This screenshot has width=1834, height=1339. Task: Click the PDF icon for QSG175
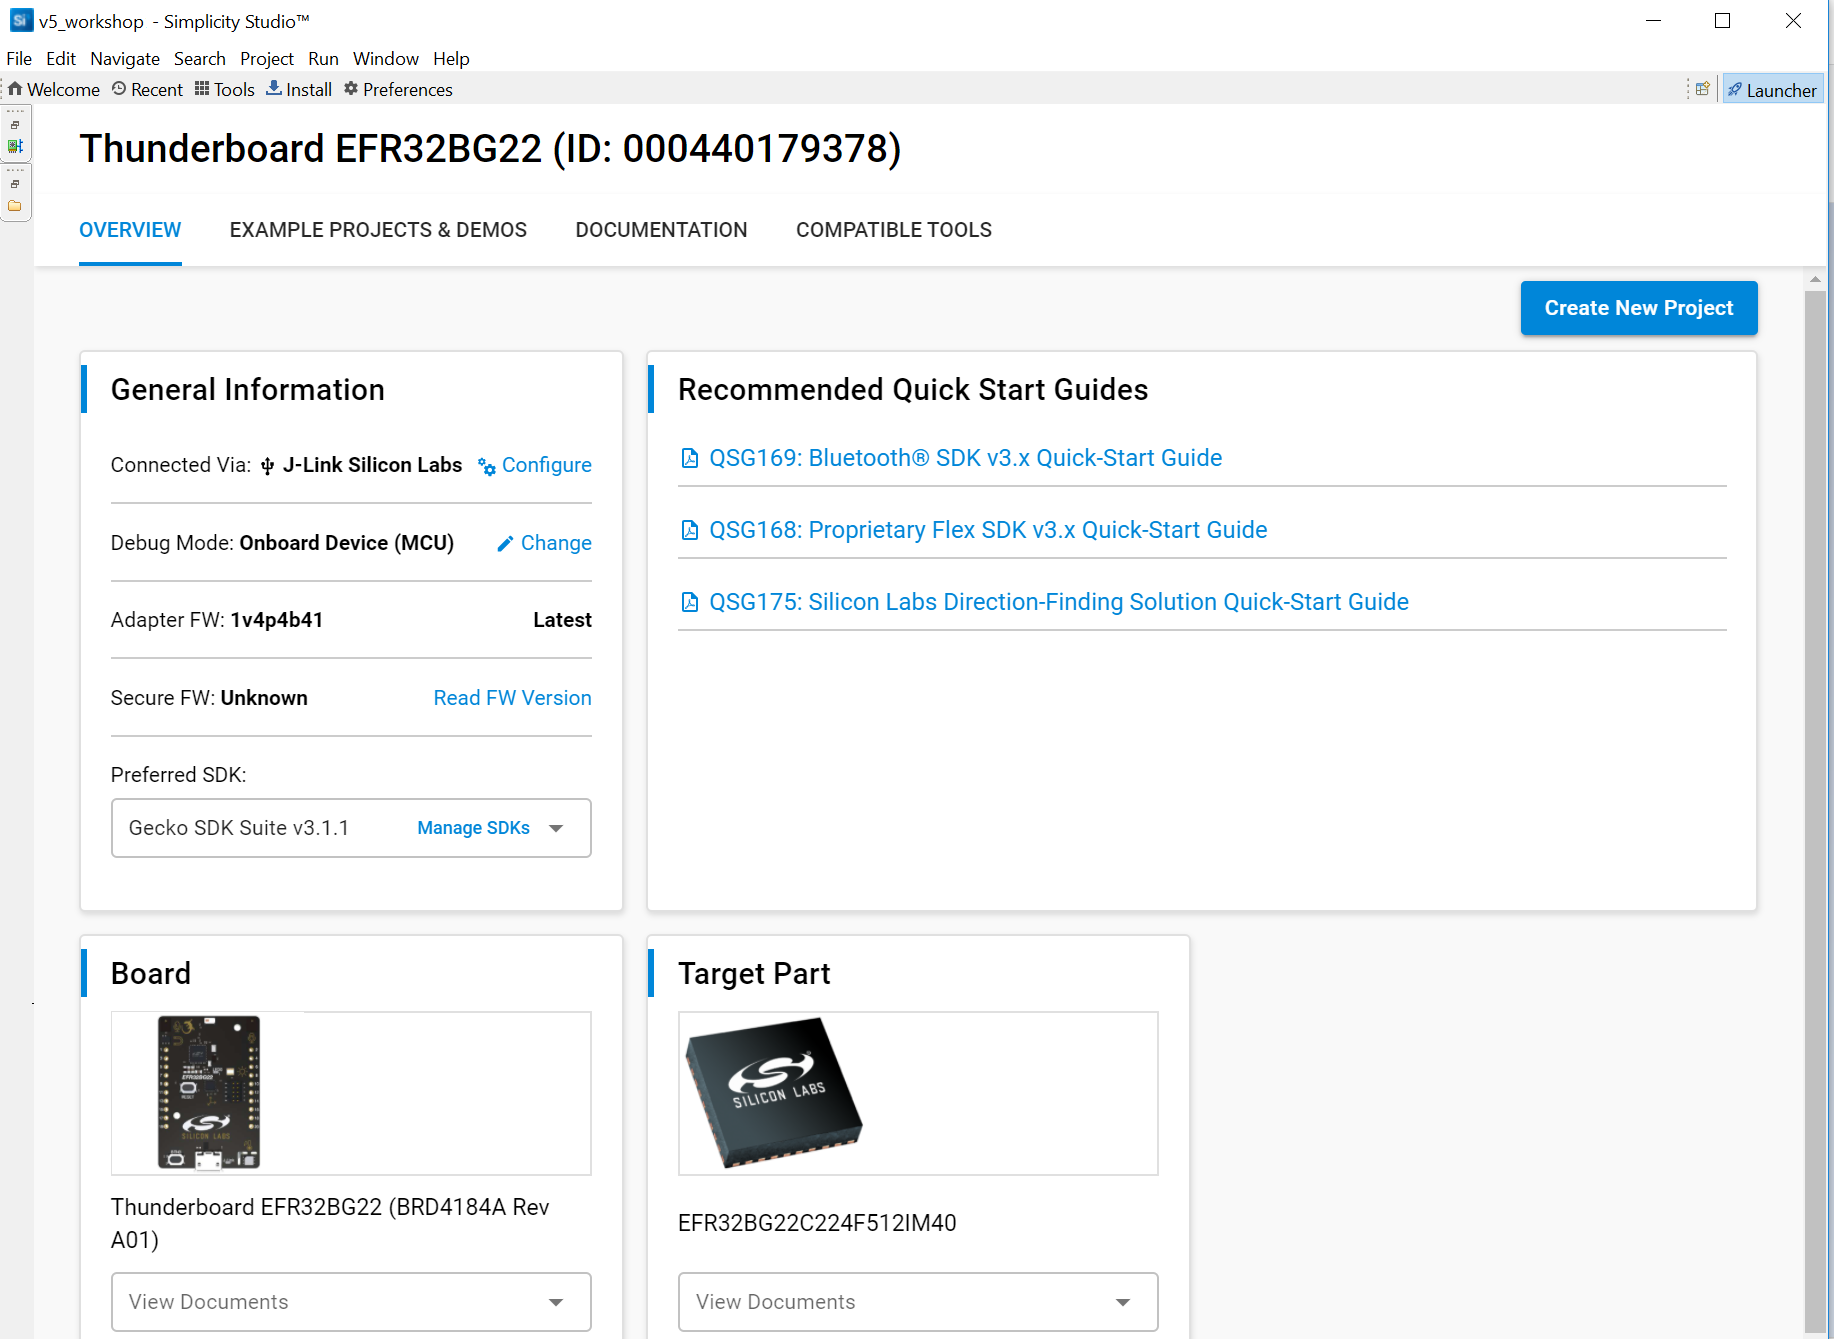pos(689,602)
